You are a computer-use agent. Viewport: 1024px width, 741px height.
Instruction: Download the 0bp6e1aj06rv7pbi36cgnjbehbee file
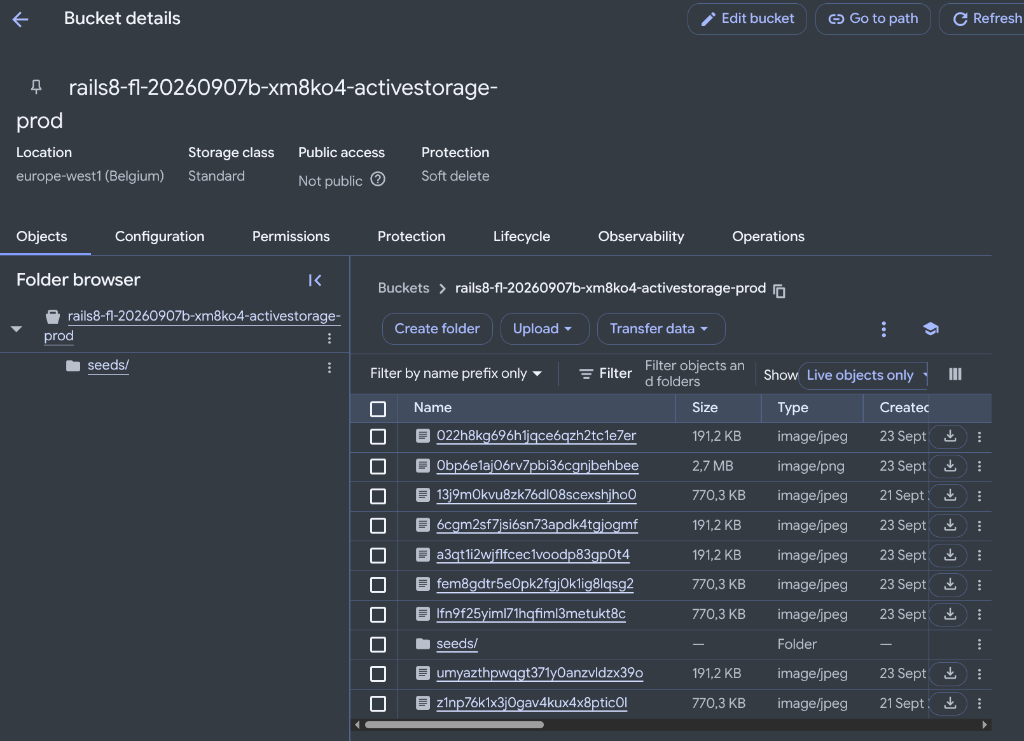click(950, 466)
